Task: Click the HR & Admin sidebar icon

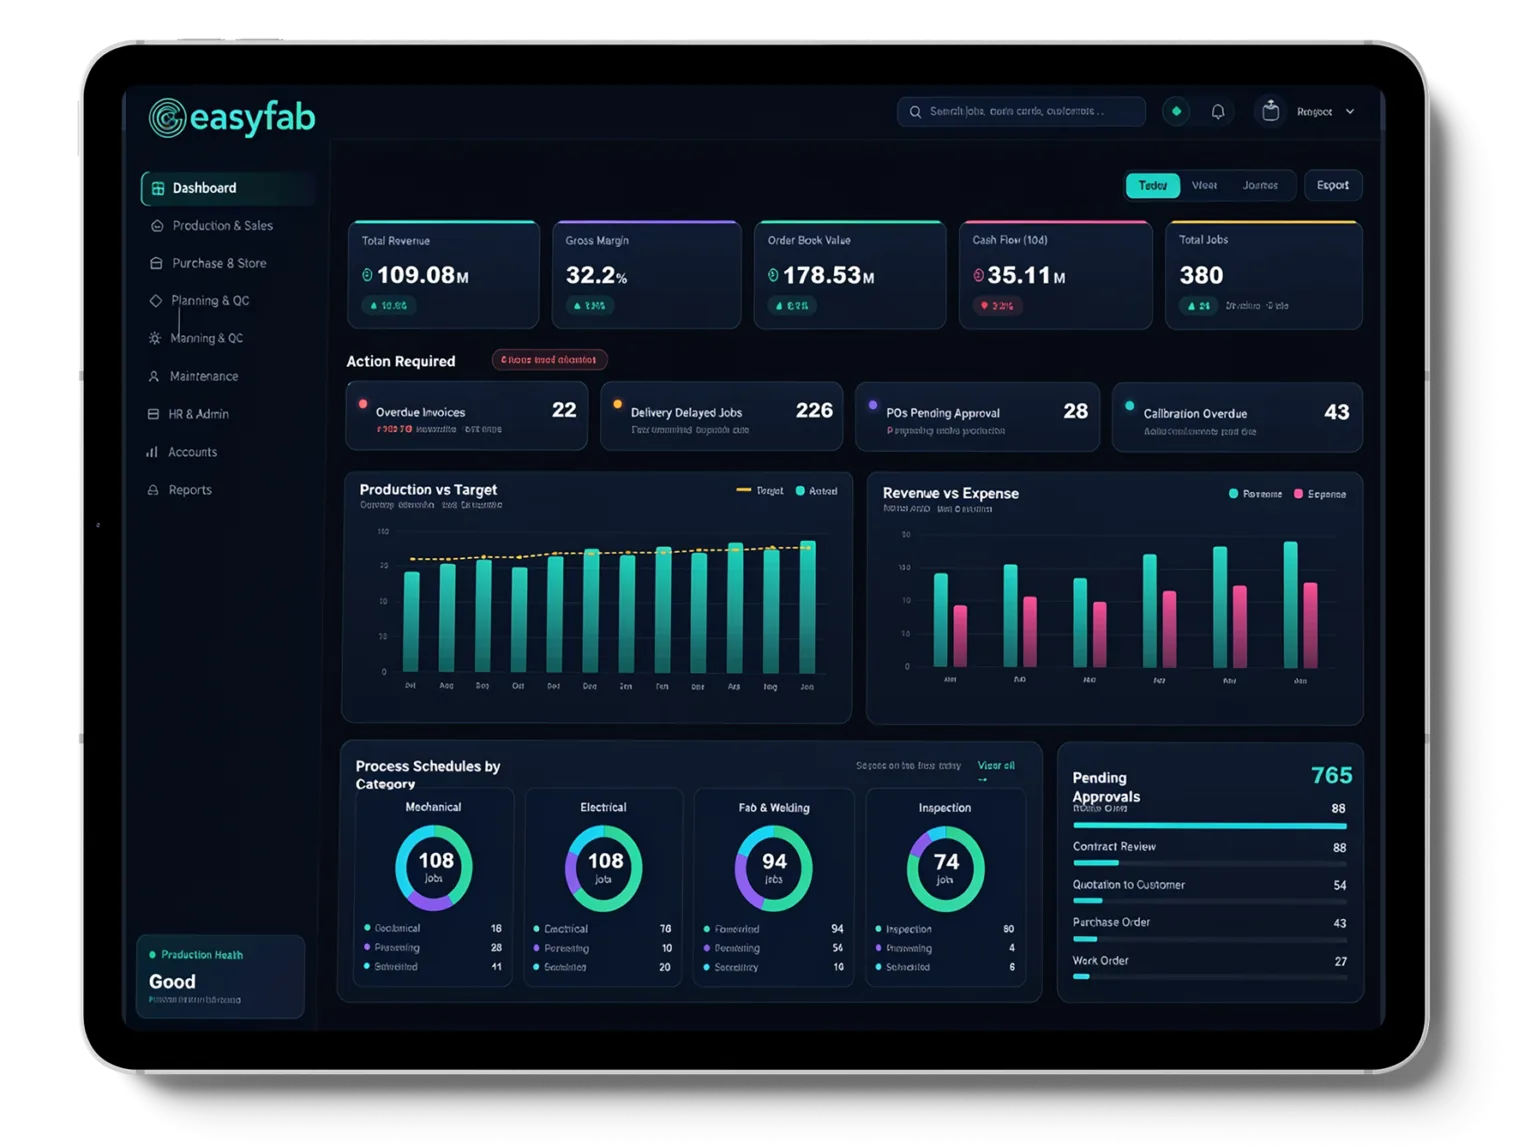Action: tap(153, 414)
